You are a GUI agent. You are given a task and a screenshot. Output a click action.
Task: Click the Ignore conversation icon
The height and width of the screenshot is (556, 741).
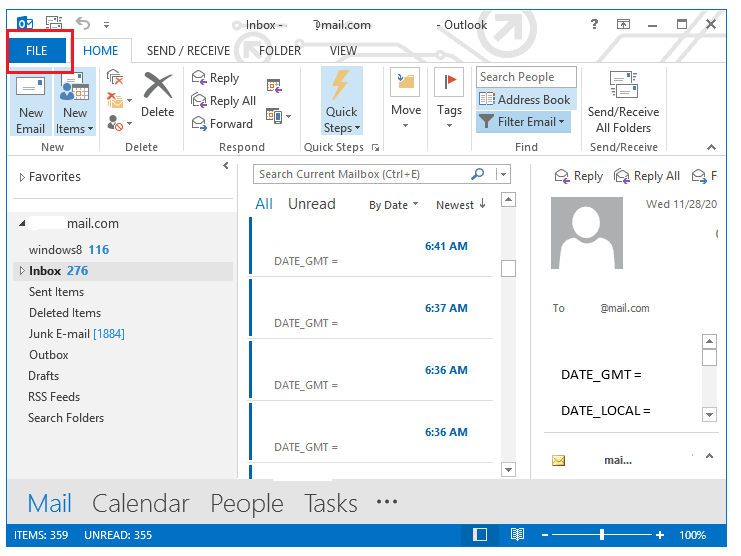pos(115,77)
